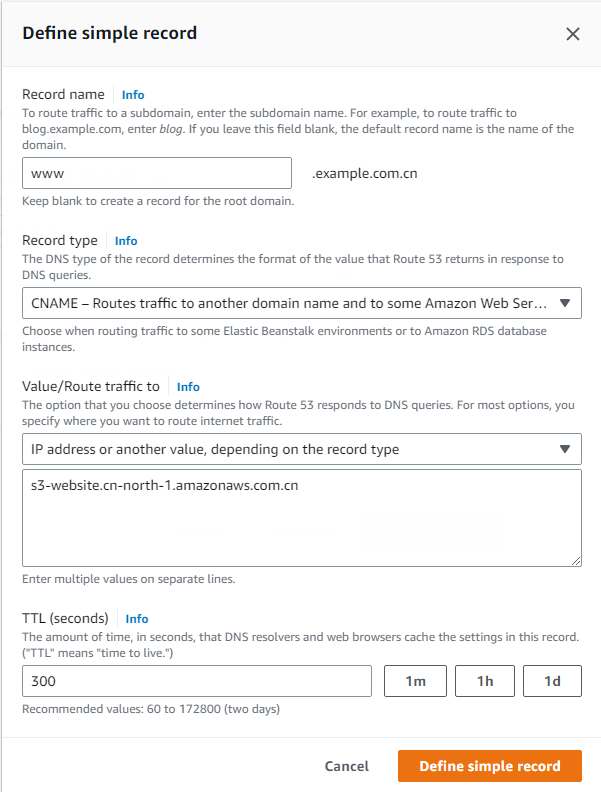
Task: Click the arrow icon on Record type selector
Action: pyautogui.click(x=565, y=303)
